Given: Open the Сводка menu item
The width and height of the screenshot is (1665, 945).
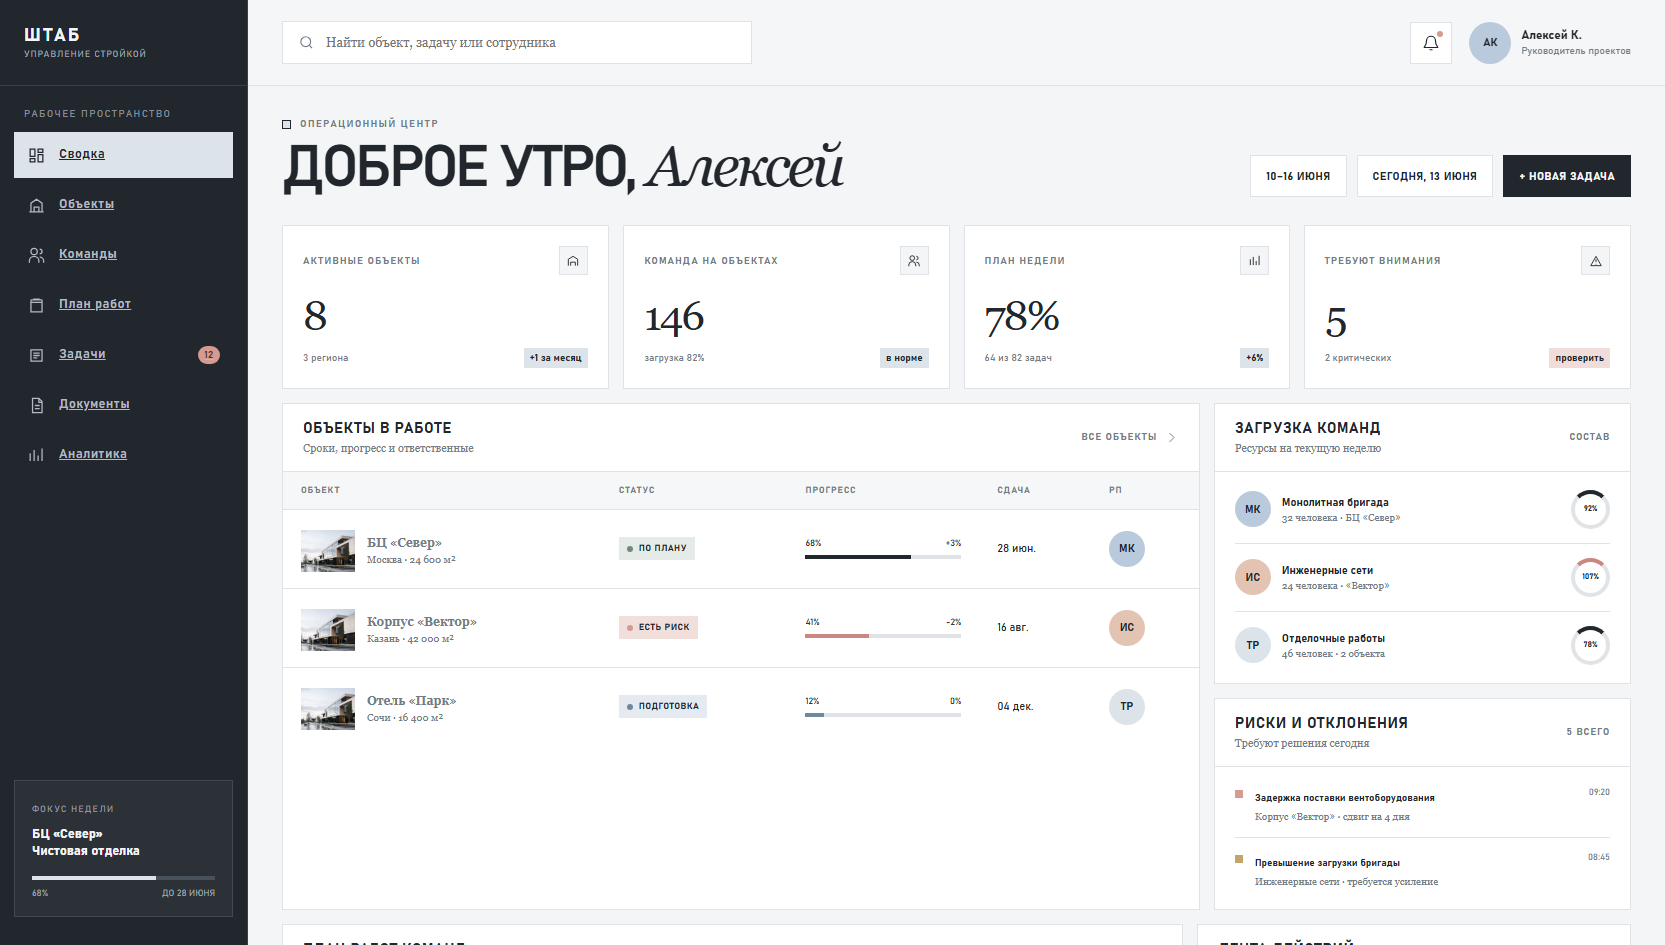Looking at the screenshot, I should [x=123, y=155].
